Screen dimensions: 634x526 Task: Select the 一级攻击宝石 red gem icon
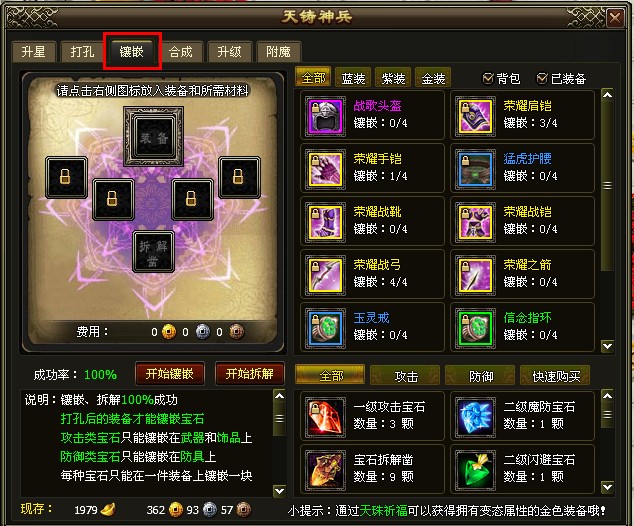pos(325,417)
